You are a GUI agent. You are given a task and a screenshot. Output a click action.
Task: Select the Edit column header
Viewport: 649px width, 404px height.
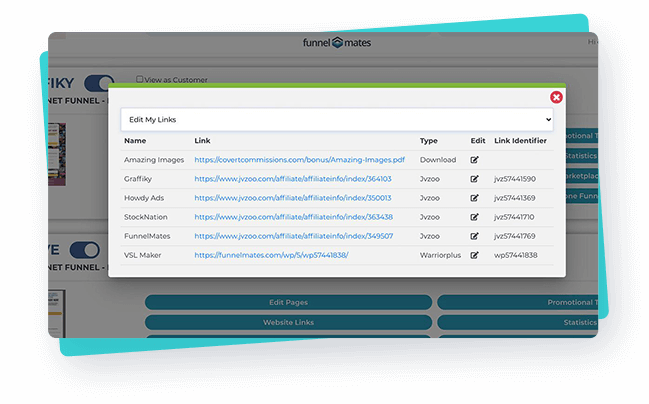[478, 141]
